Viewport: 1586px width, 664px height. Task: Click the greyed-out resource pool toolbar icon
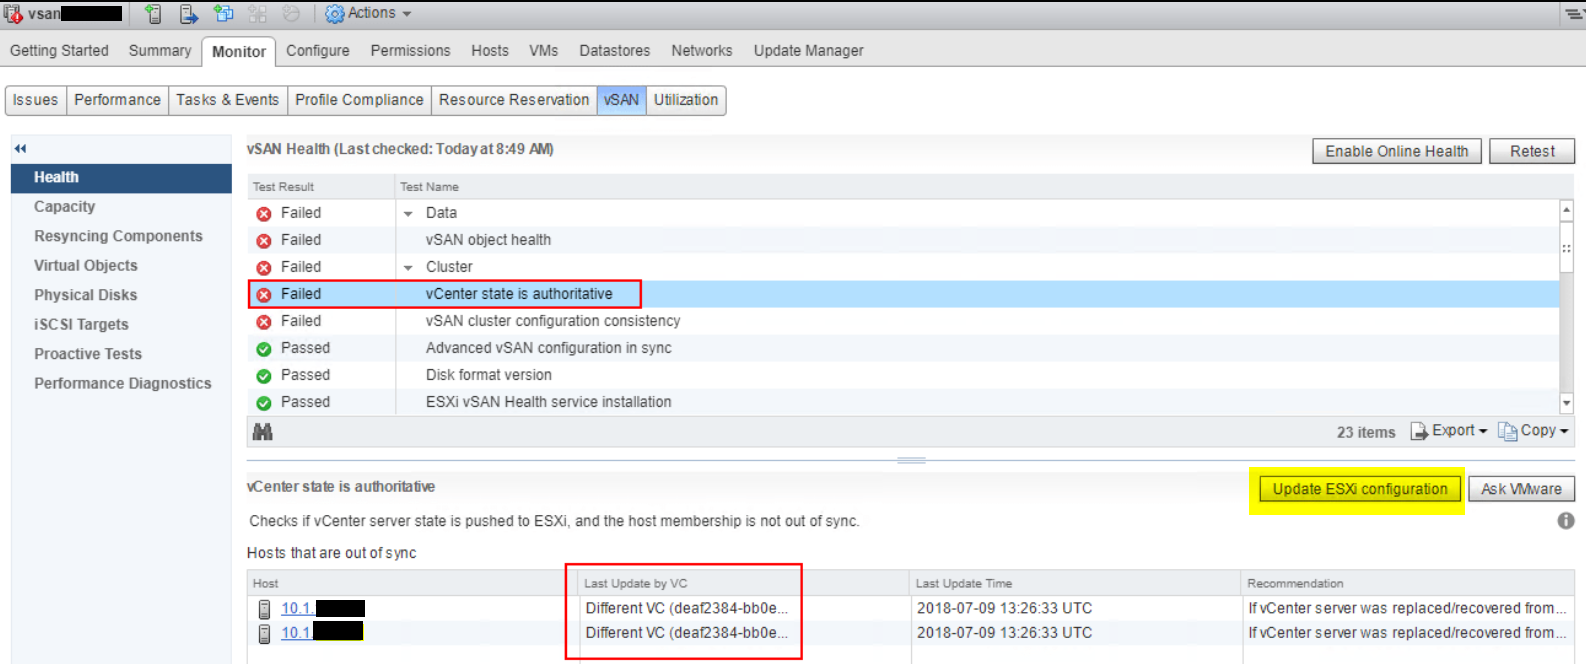[x=291, y=14]
